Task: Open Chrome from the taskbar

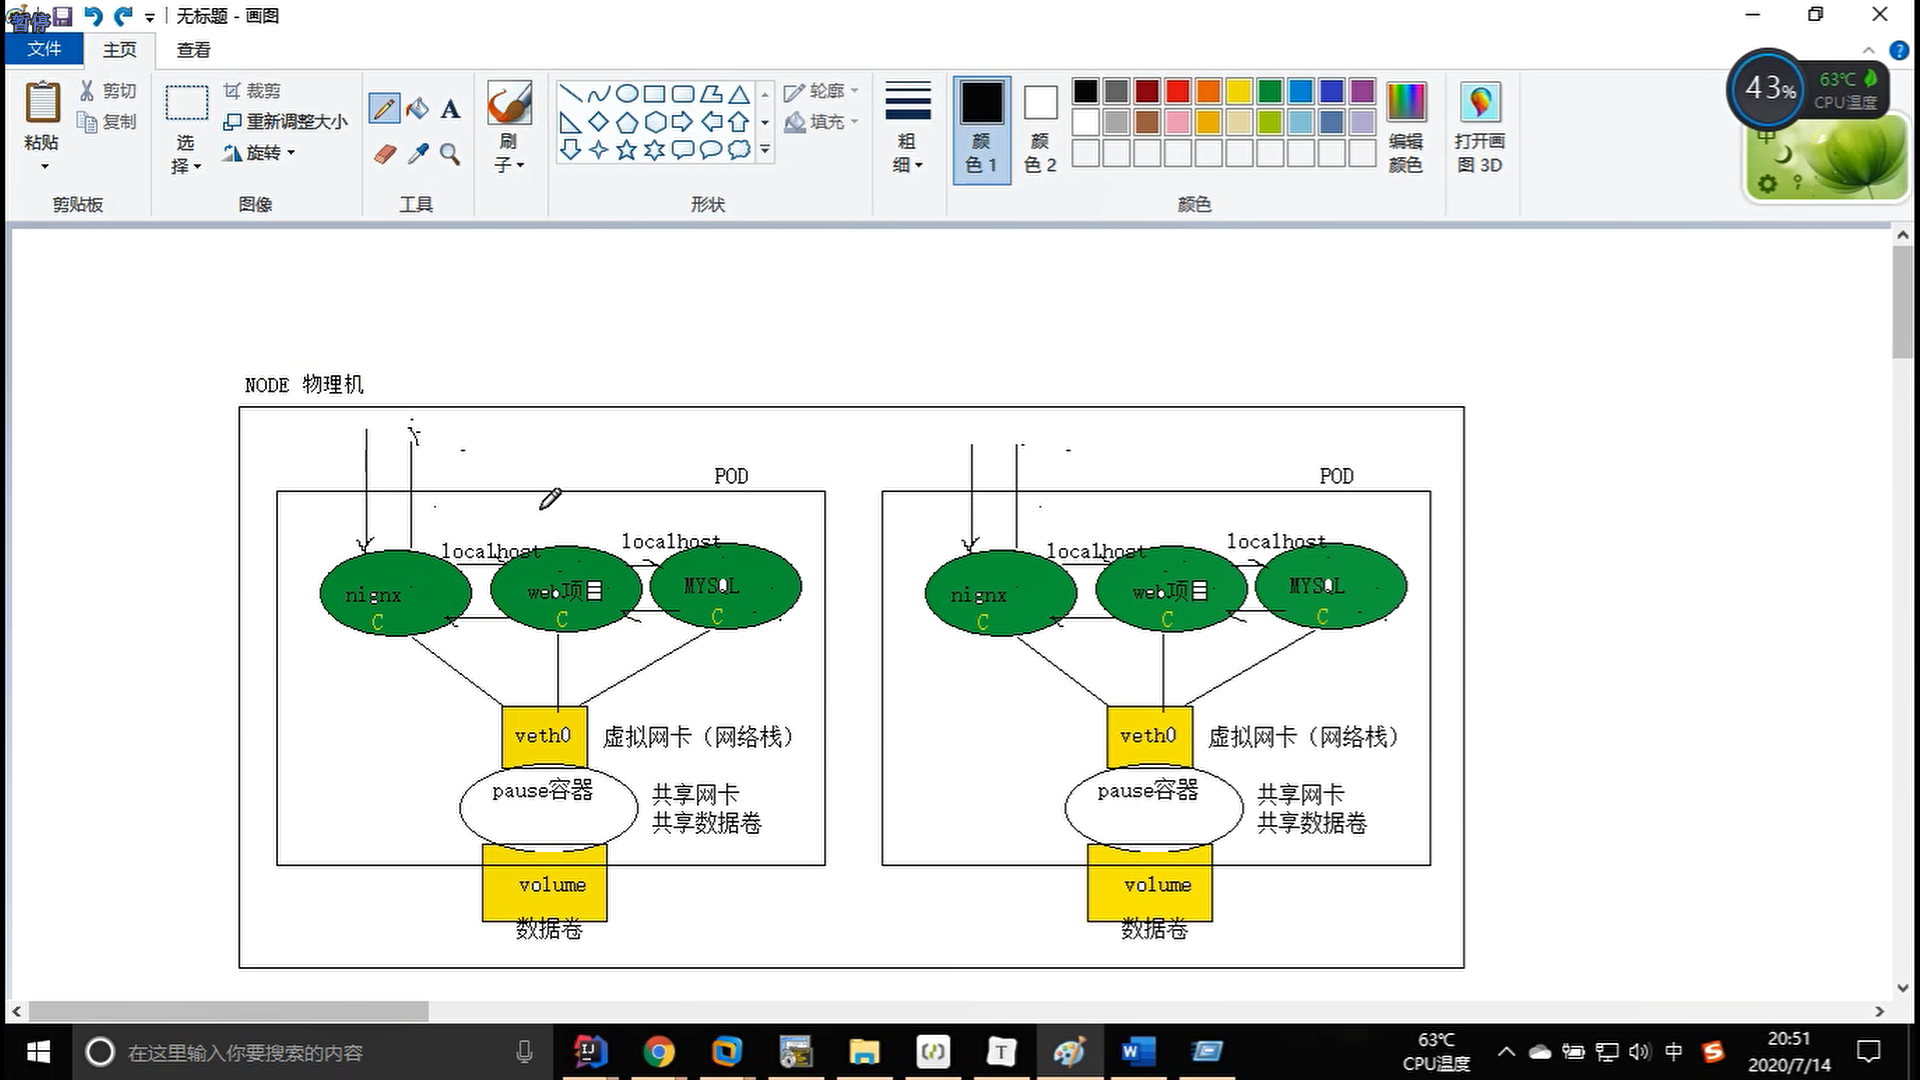Action: (659, 1052)
